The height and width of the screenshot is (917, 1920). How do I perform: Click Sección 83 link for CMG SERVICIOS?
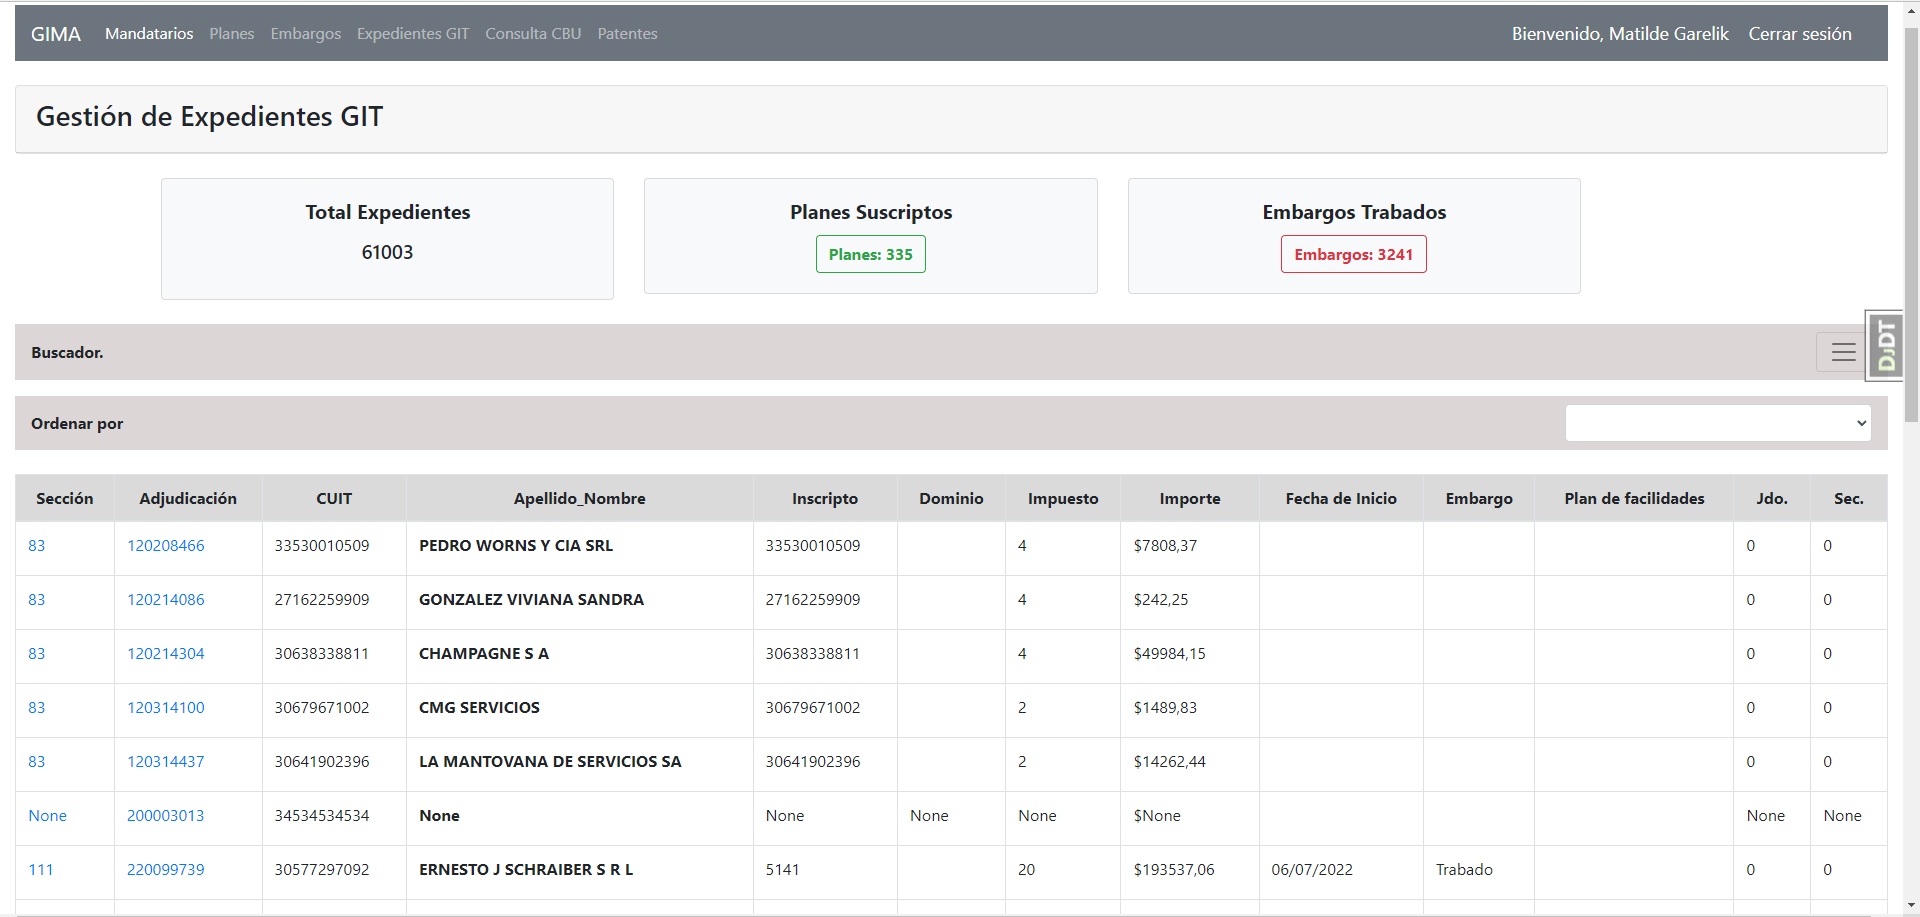(x=37, y=708)
